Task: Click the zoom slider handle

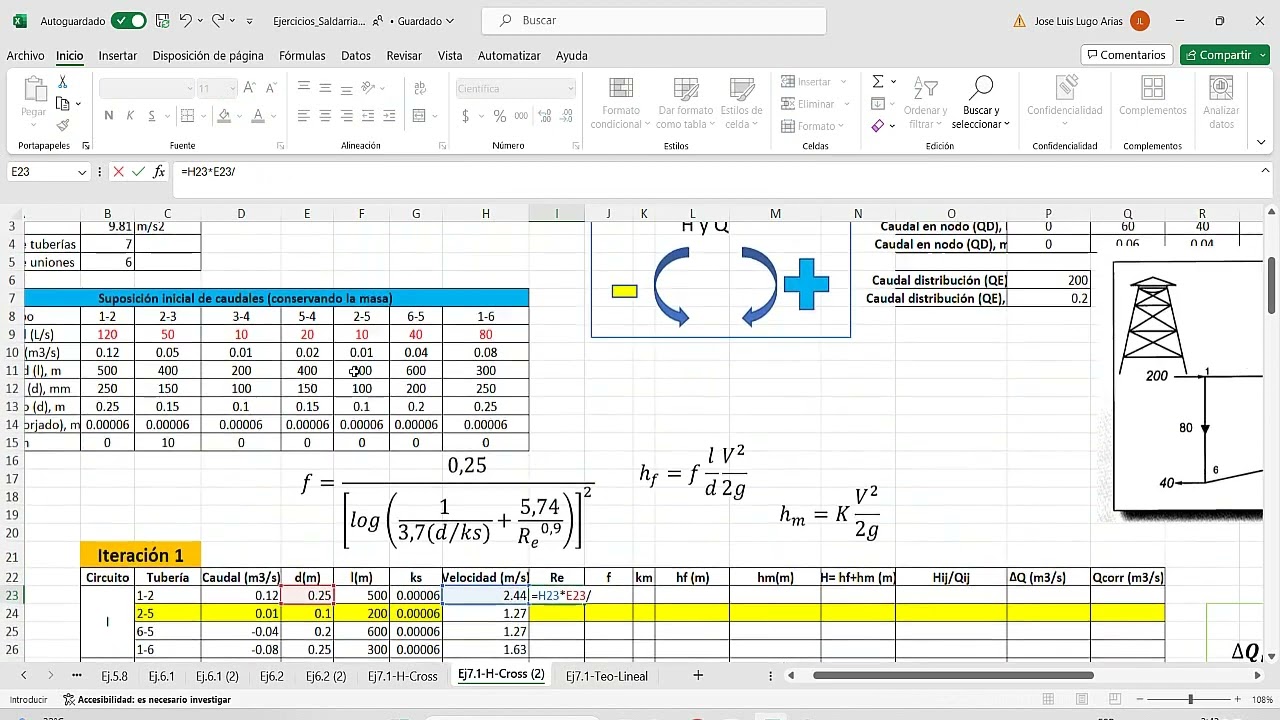Action: pos(1190,700)
